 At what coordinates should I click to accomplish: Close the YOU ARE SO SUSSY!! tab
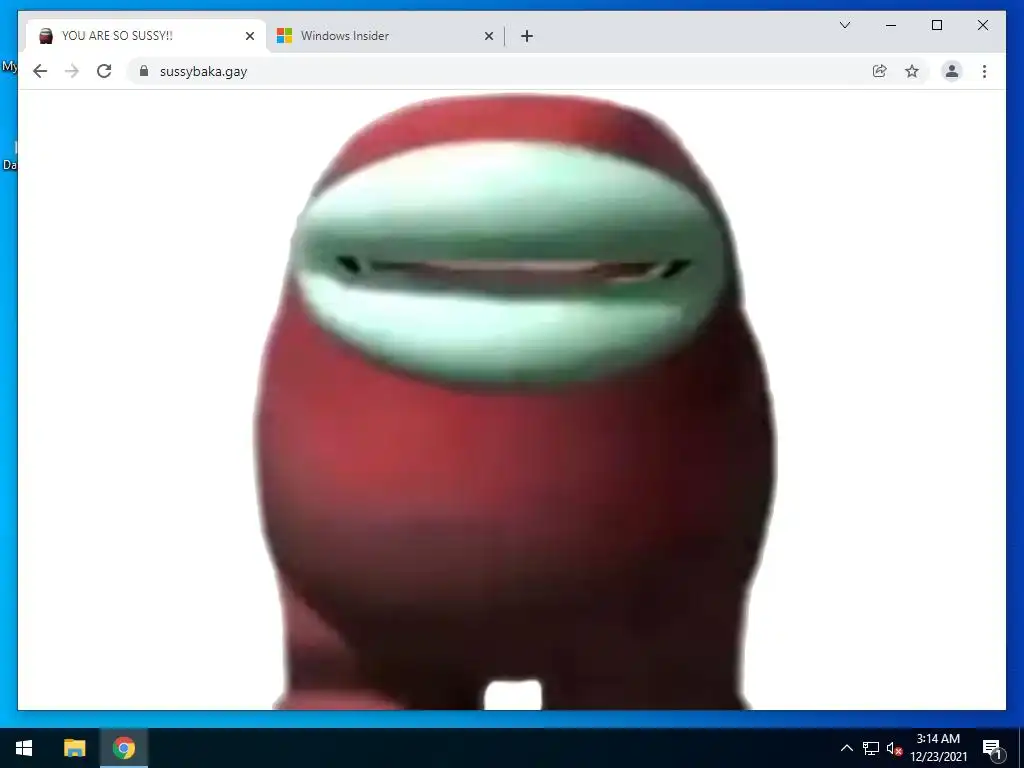(249, 36)
